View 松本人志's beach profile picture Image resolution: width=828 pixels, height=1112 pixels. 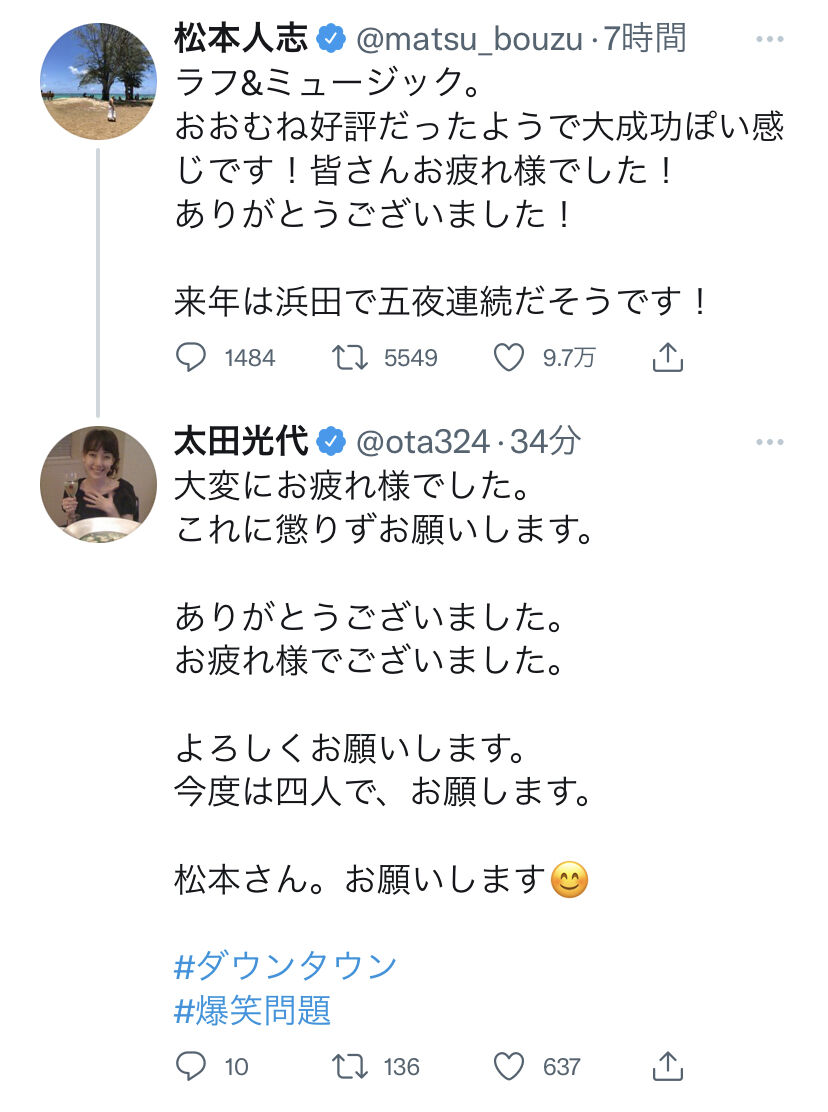point(98,81)
